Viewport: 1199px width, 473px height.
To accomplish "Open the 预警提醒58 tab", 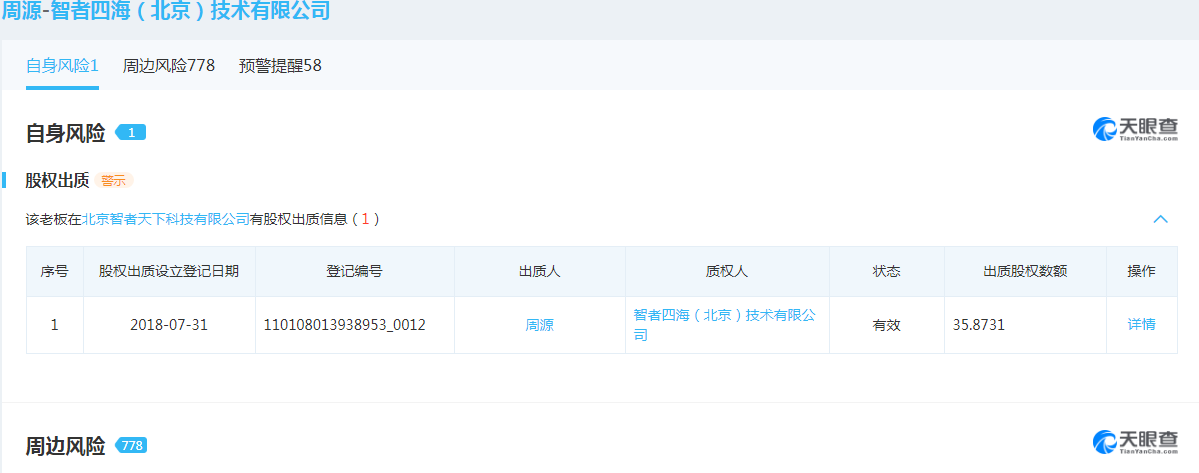I will click(280, 66).
